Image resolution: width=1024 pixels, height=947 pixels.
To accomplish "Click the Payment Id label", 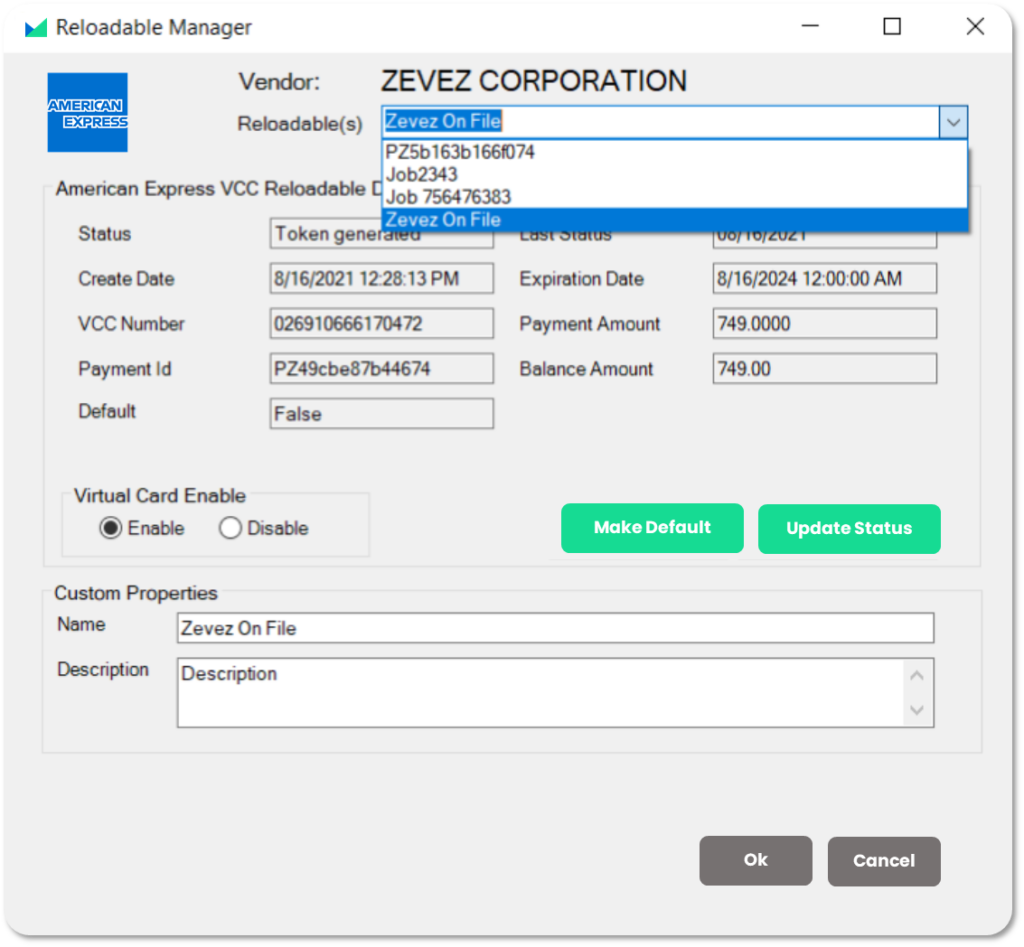I will coord(125,369).
